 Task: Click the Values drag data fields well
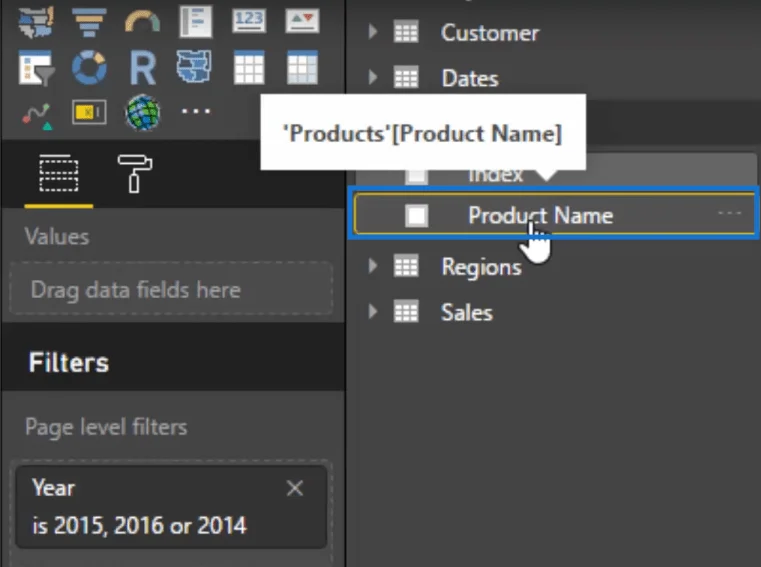coord(171,288)
